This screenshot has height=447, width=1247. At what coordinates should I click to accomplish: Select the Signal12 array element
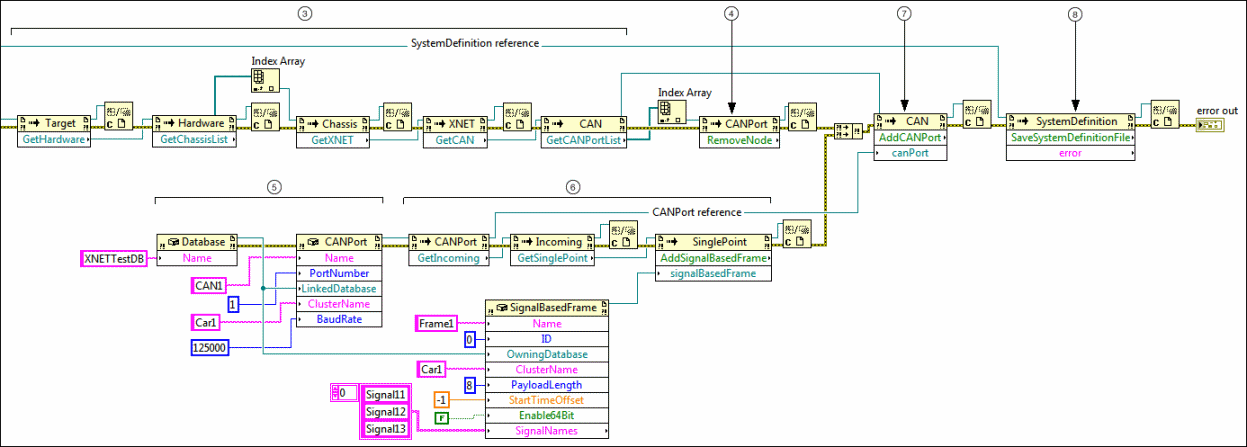point(385,411)
